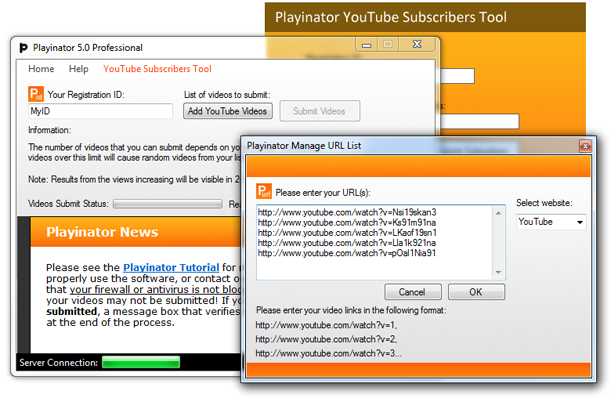Click the Registration ID field containing MyID
The height and width of the screenshot is (398, 611).
tap(100, 111)
